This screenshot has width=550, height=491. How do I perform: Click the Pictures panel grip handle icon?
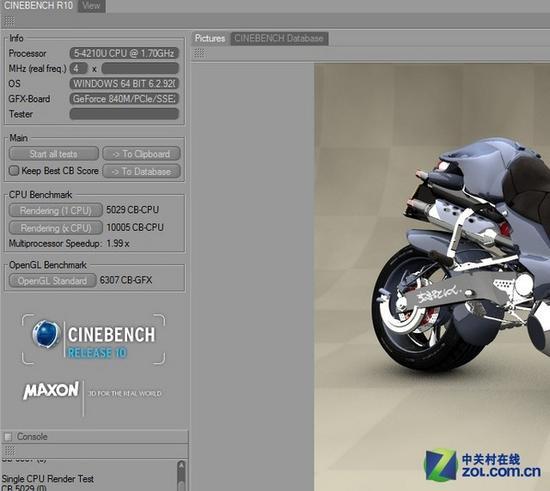pyautogui.click(x=200, y=53)
